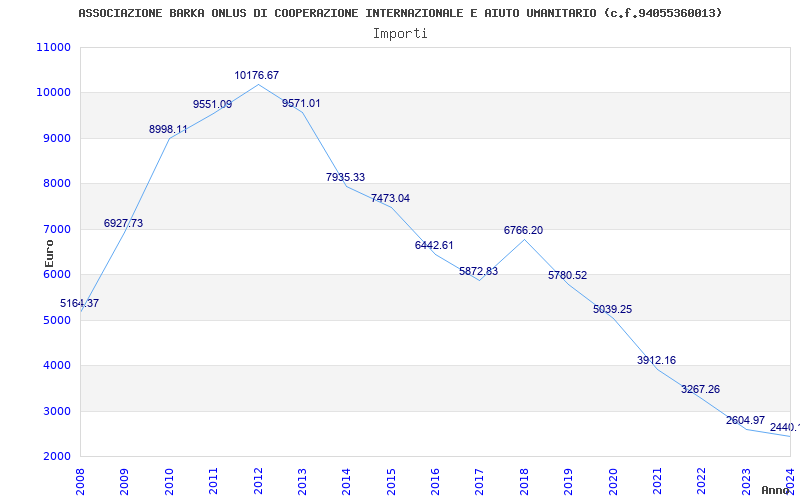Click x-axis year 2019
The width and height of the screenshot is (800, 500).
(568, 481)
